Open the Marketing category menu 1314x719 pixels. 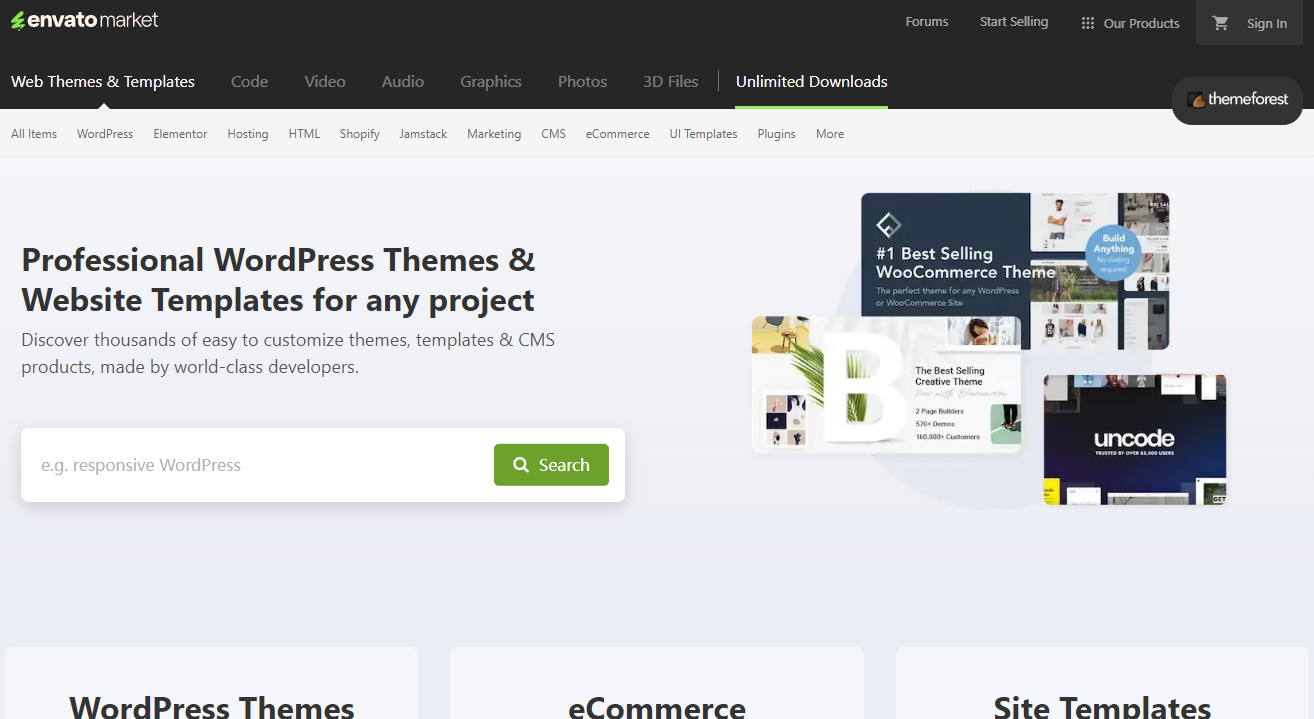(x=494, y=134)
